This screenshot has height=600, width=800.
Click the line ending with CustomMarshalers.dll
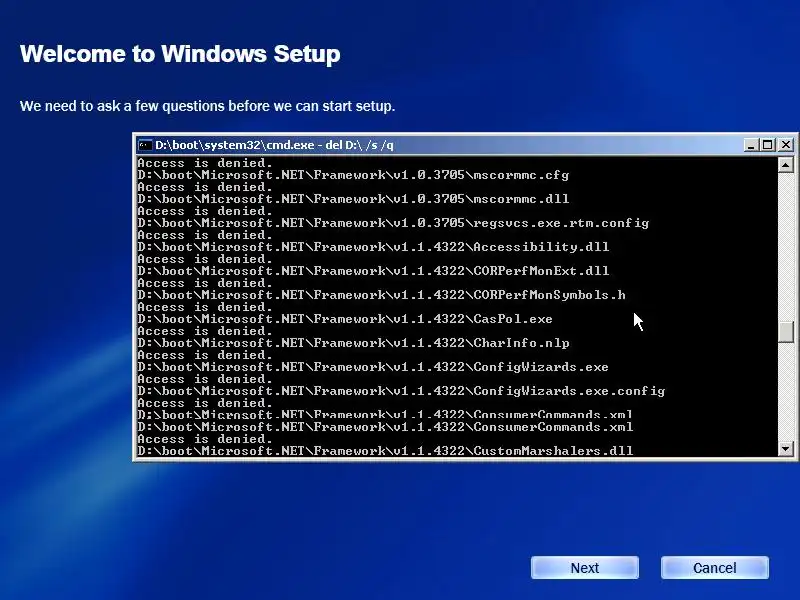(385, 451)
